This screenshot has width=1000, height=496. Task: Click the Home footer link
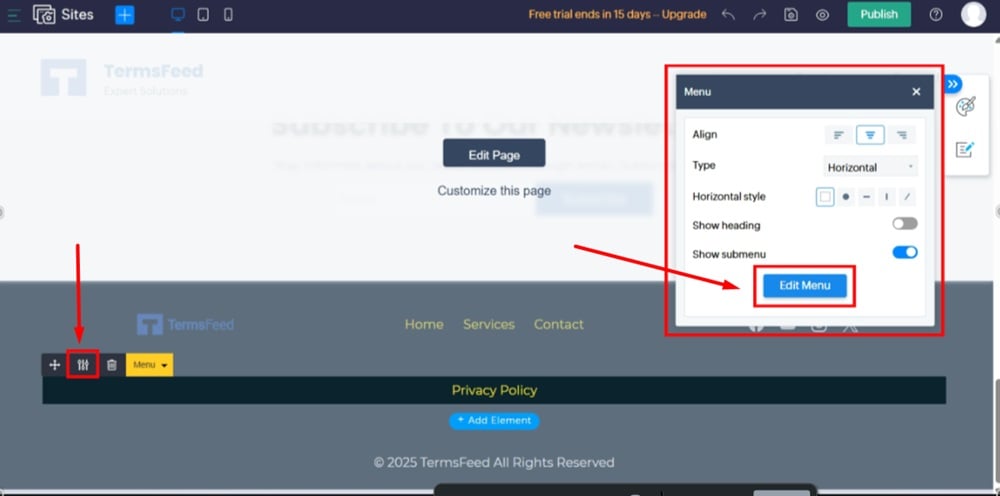pyautogui.click(x=424, y=325)
